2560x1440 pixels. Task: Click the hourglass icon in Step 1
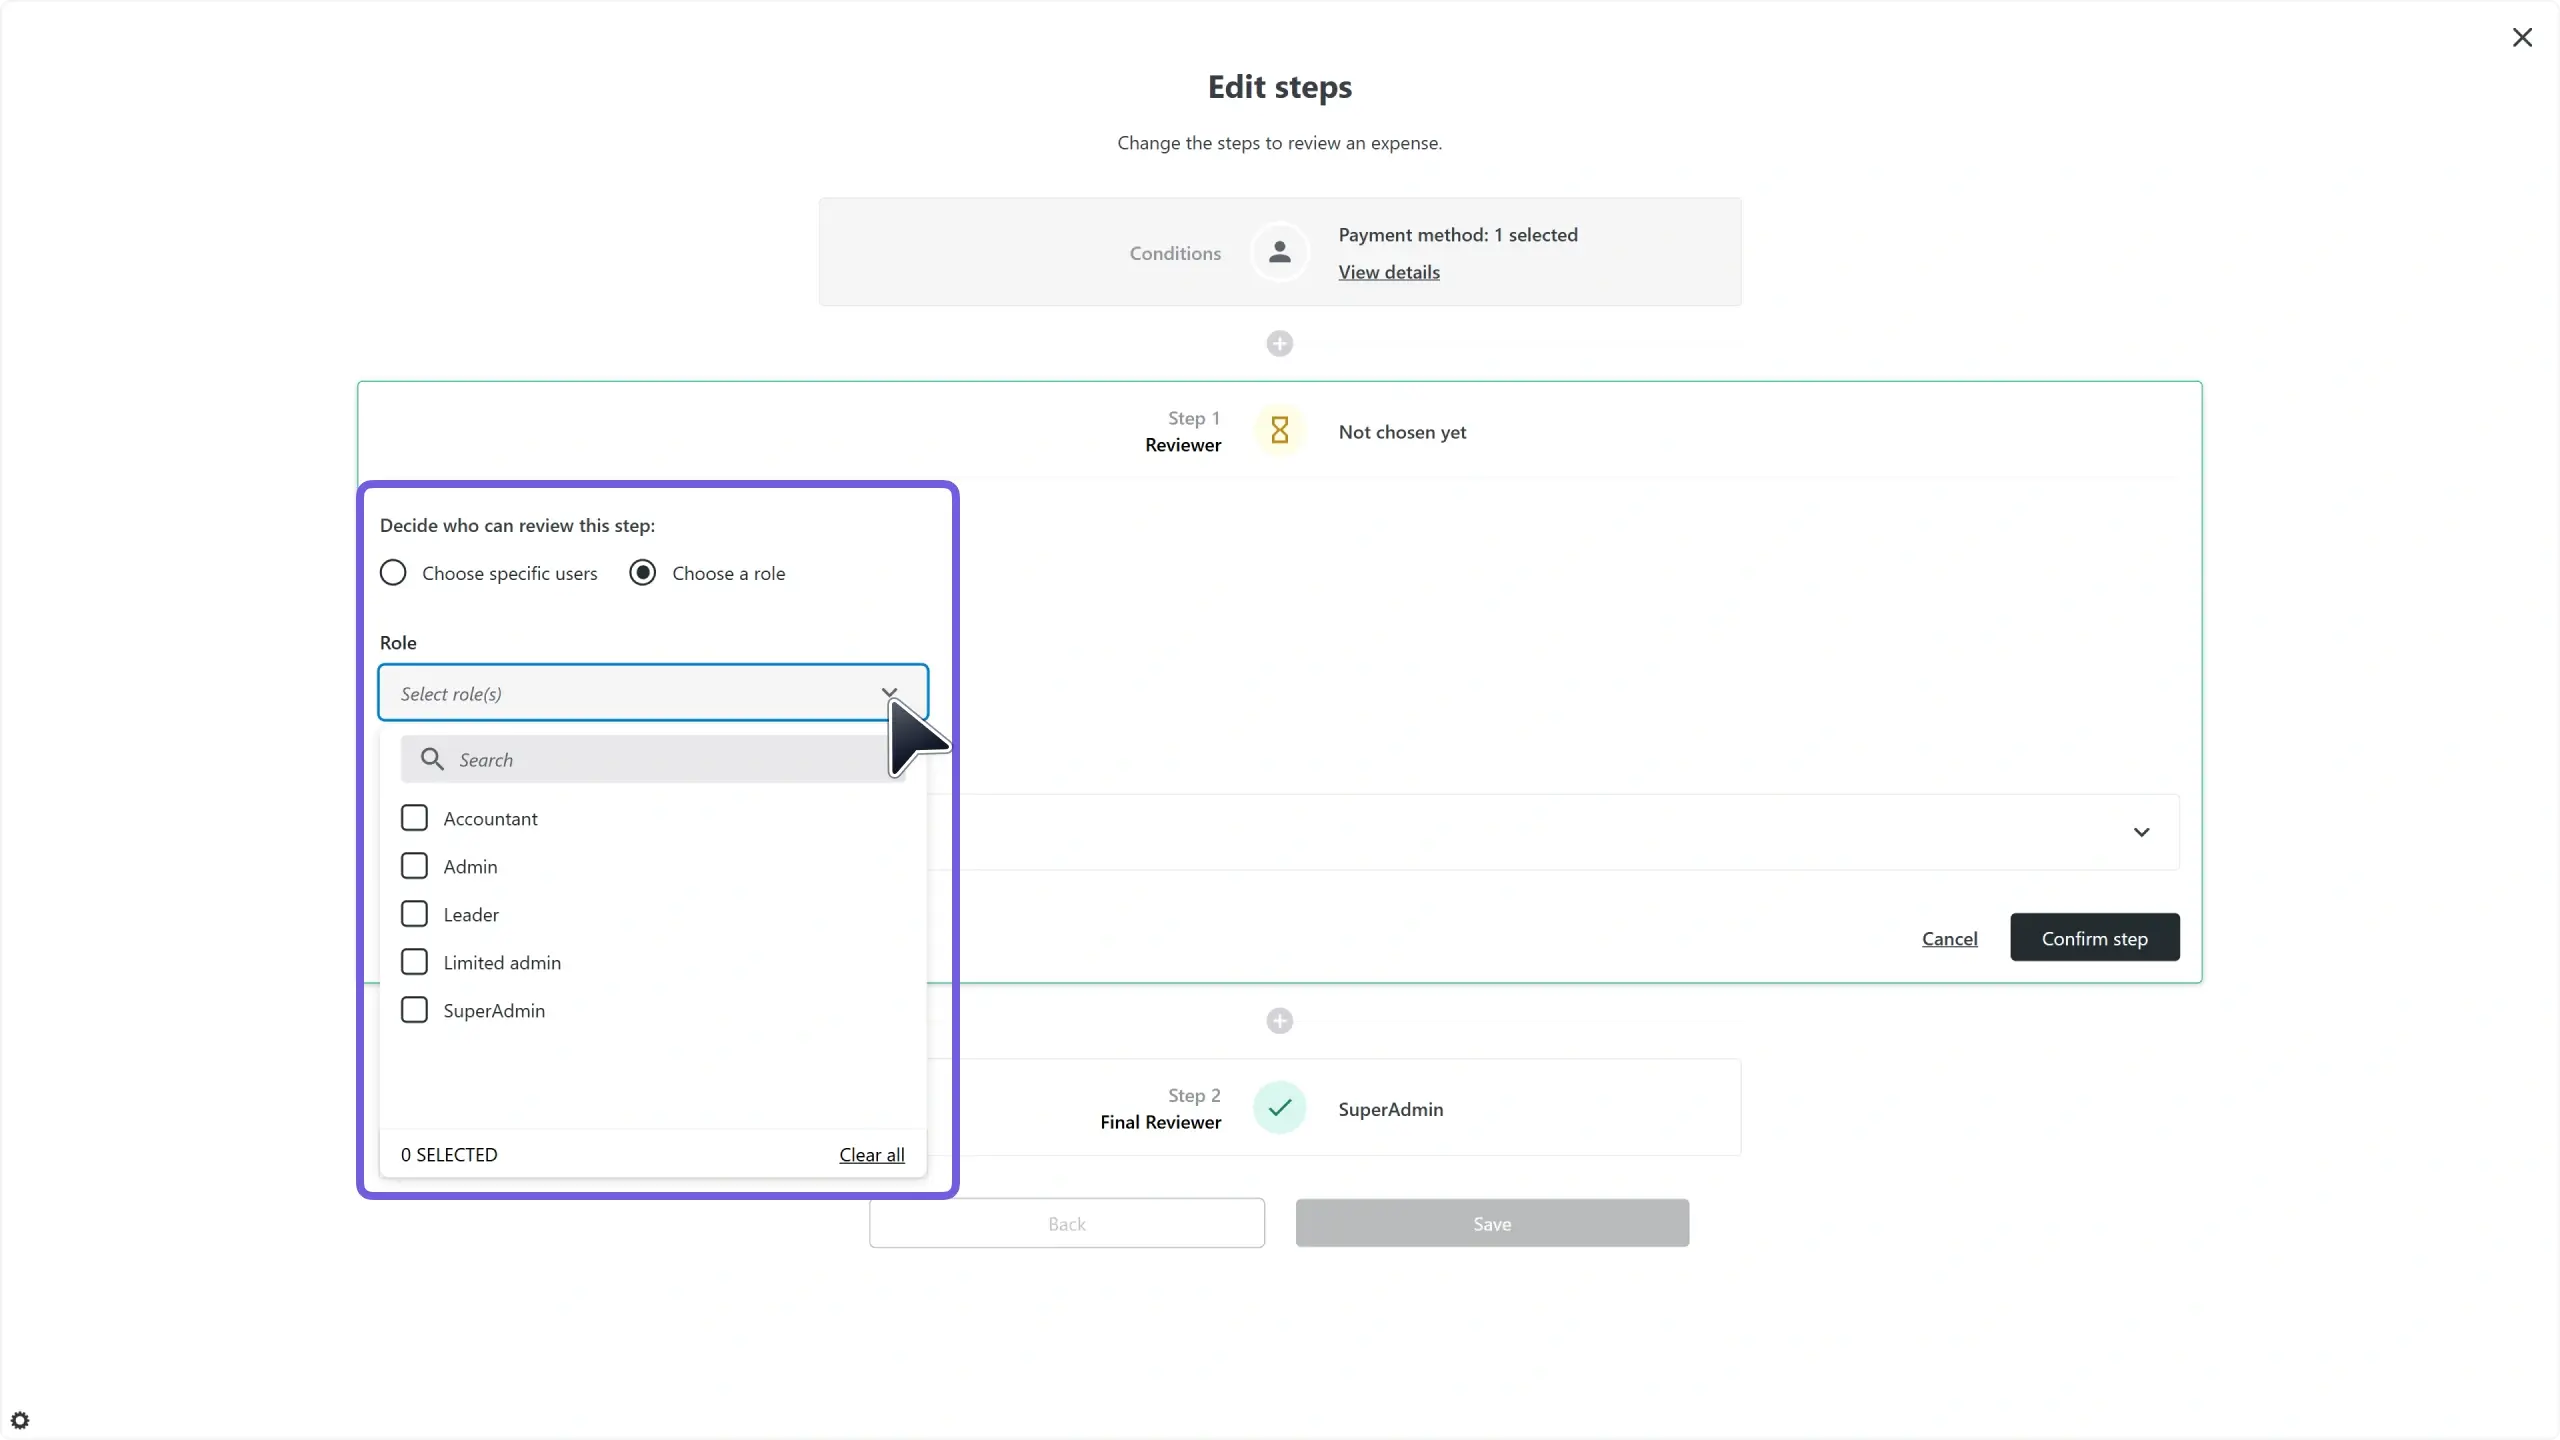(1279, 431)
